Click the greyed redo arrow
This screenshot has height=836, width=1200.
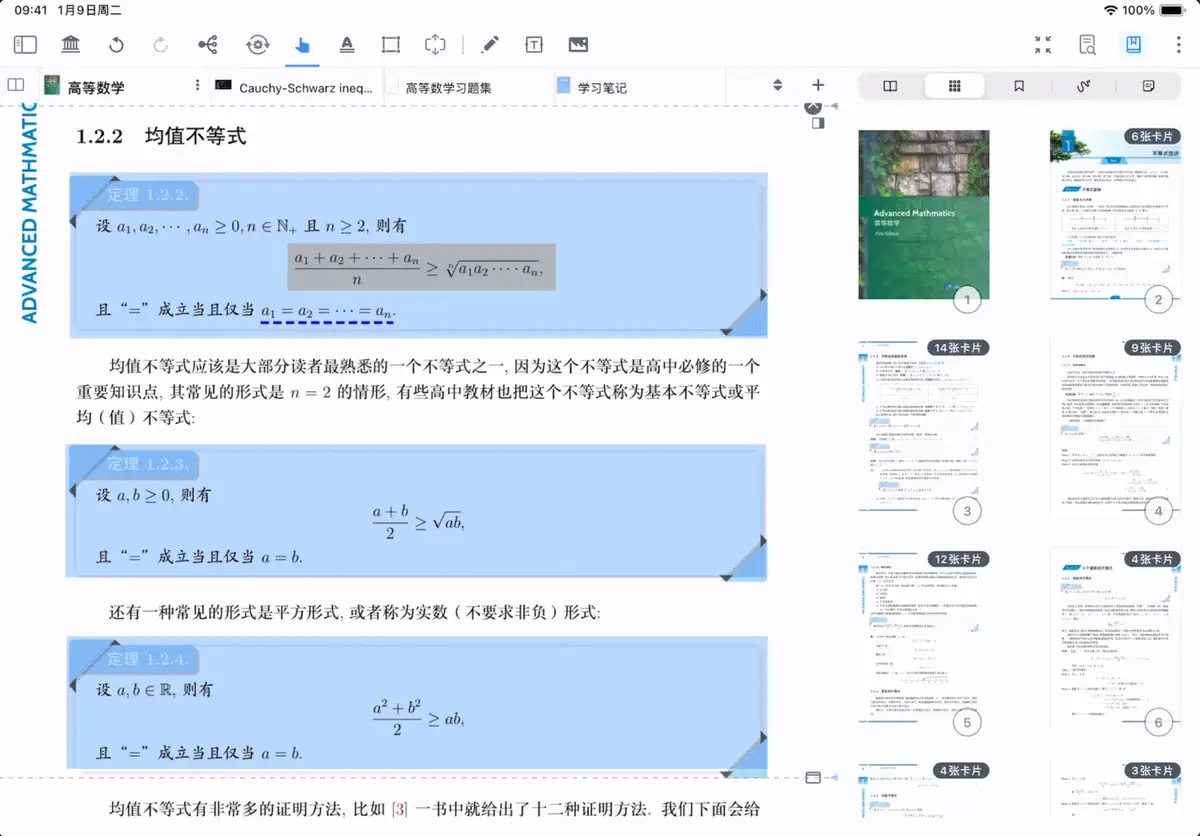tap(160, 44)
